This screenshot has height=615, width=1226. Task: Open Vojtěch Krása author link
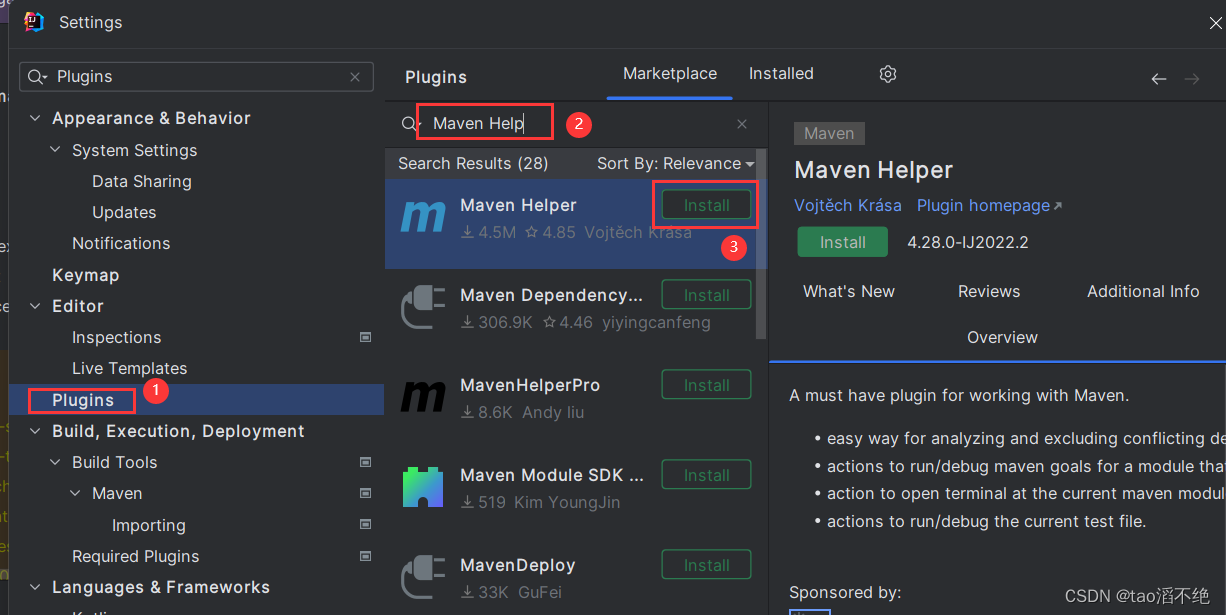coord(848,205)
